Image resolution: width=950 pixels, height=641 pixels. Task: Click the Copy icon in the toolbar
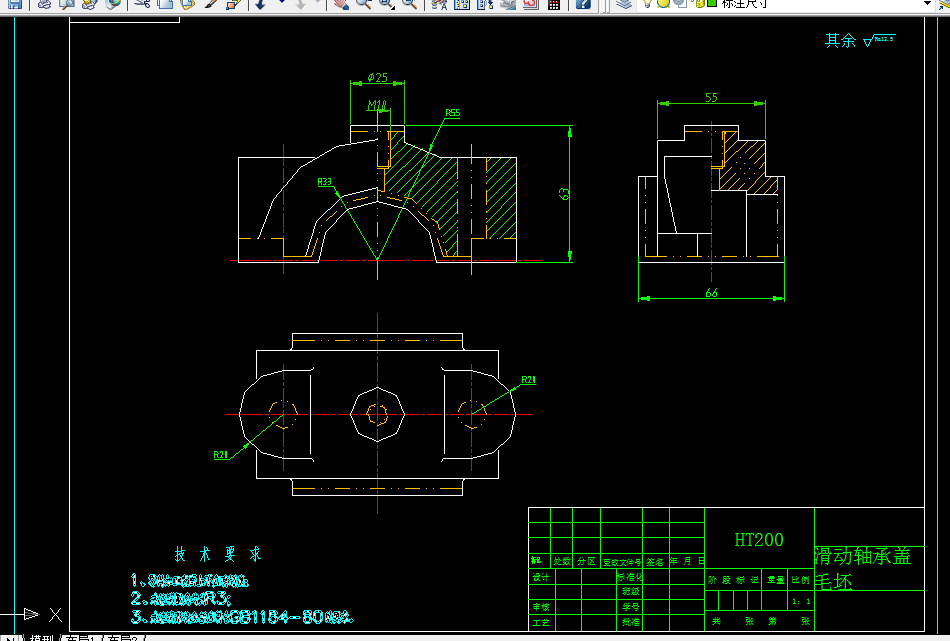coord(165,4)
